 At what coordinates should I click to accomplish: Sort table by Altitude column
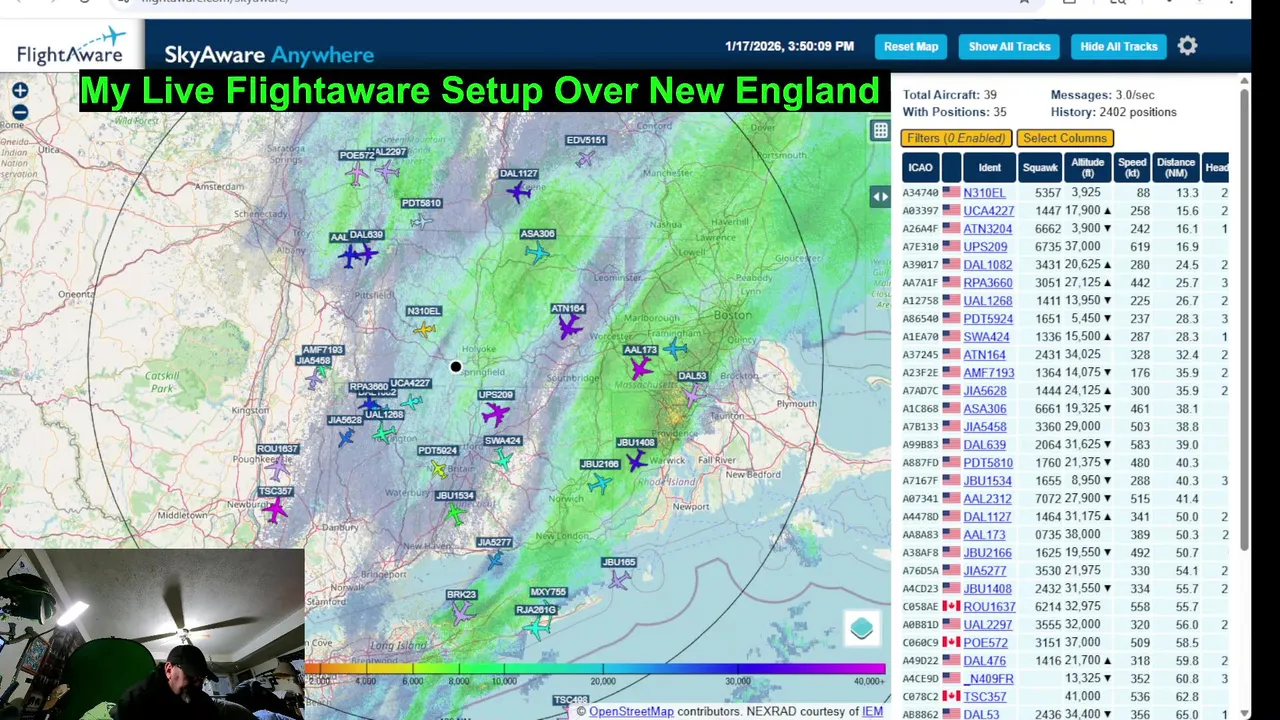(x=1087, y=168)
